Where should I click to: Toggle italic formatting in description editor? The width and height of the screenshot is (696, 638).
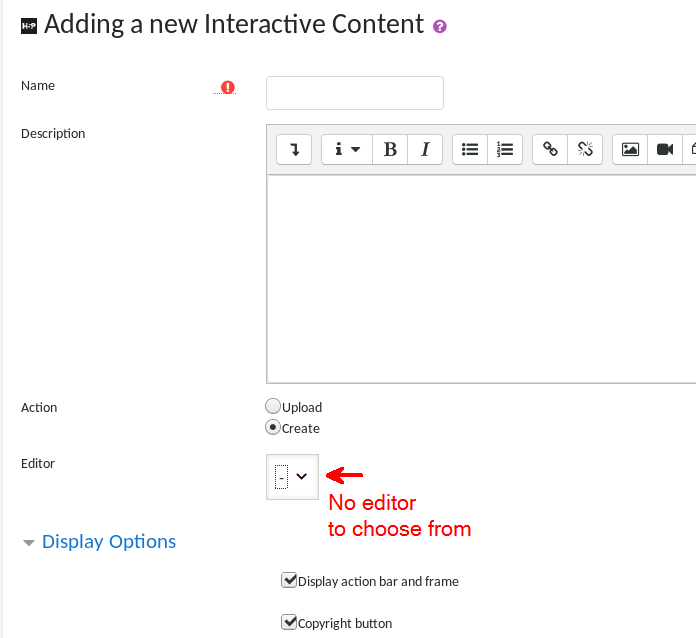(425, 150)
